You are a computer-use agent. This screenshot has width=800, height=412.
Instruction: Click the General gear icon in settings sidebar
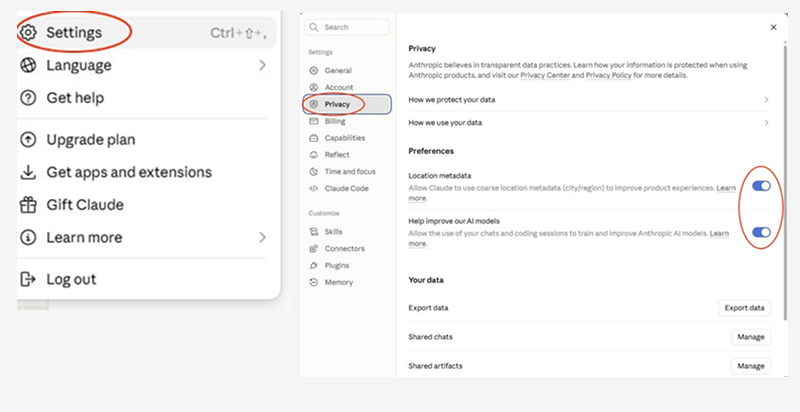pos(314,71)
